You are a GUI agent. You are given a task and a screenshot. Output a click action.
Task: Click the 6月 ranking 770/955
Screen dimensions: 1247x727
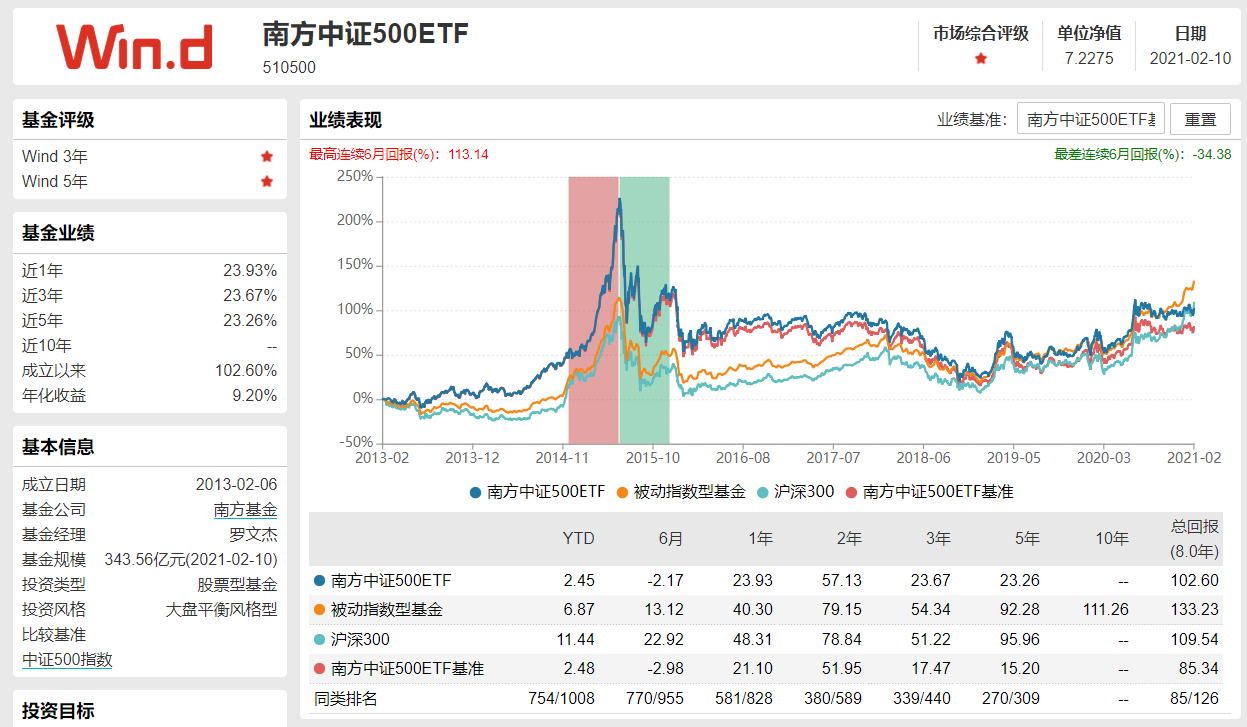[x=654, y=698]
